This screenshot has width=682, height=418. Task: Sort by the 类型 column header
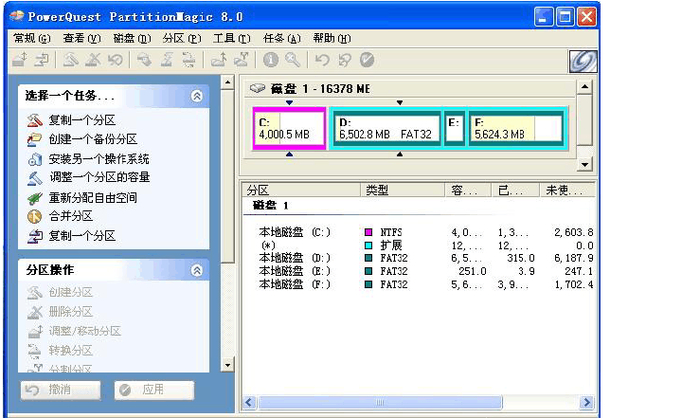coord(403,190)
